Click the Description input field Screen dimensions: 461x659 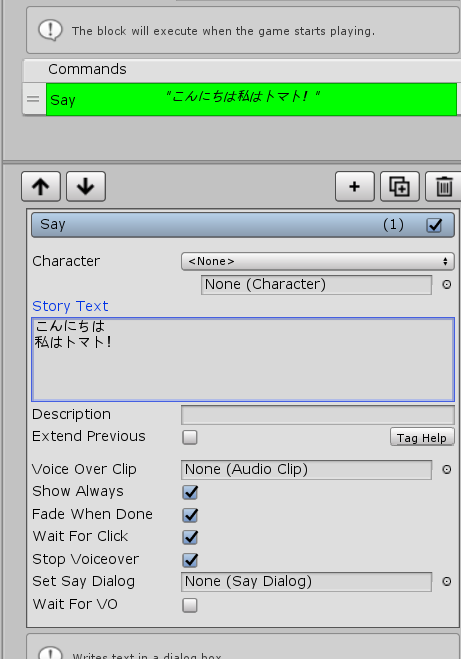318,415
